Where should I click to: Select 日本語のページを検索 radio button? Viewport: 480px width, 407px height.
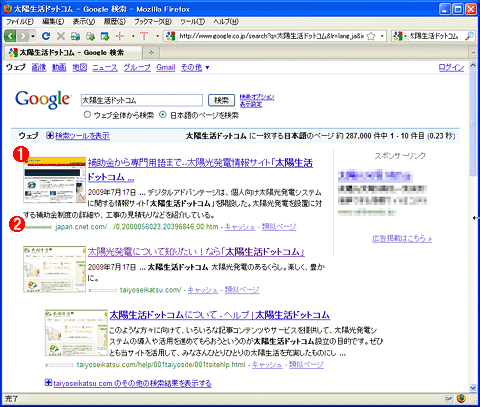coord(163,115)
